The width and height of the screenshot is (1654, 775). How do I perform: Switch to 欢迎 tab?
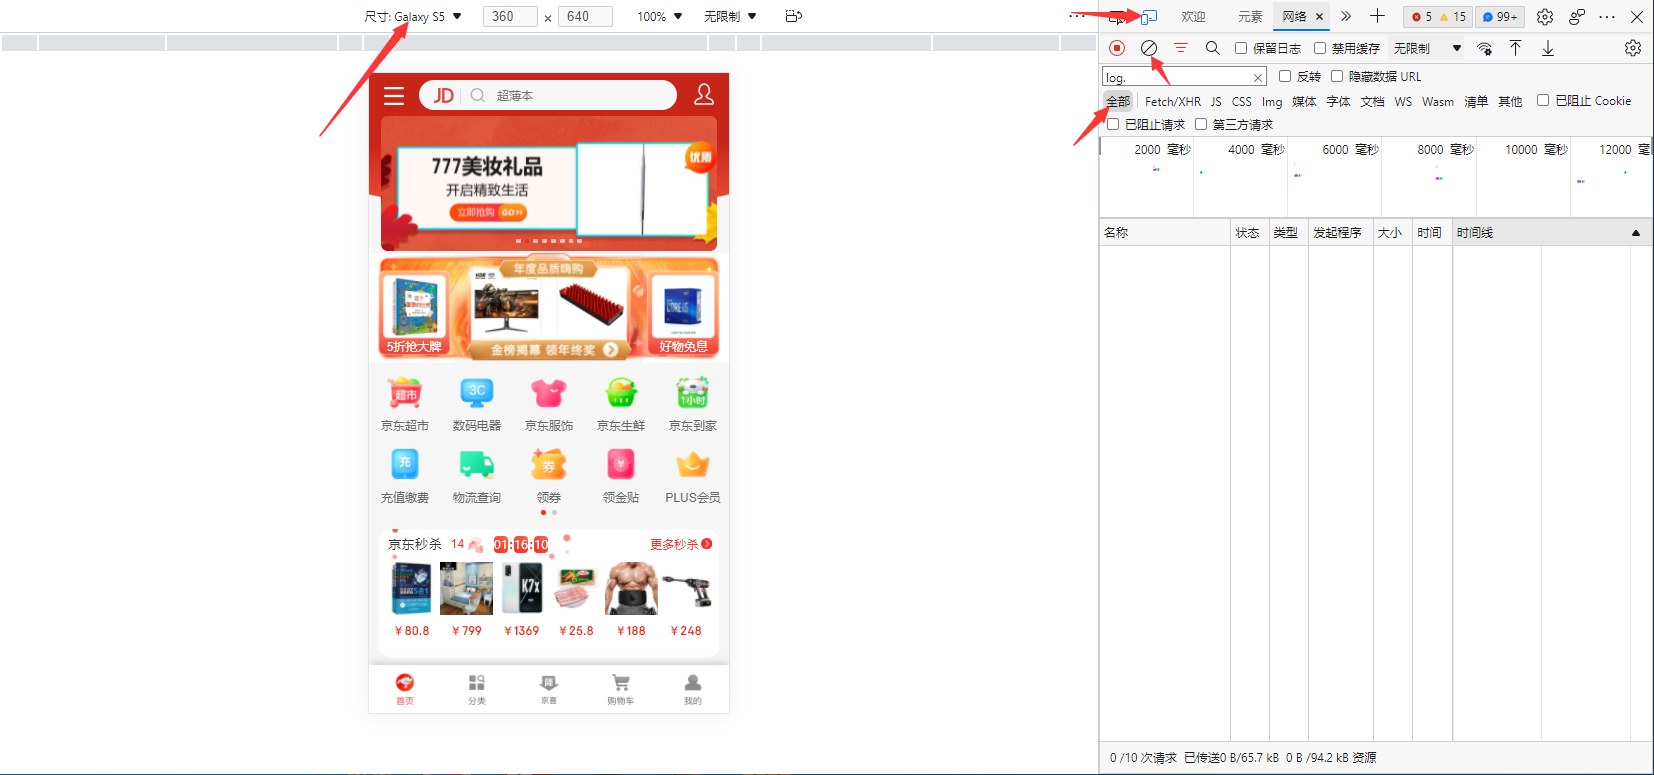[x=1193, y=16]
